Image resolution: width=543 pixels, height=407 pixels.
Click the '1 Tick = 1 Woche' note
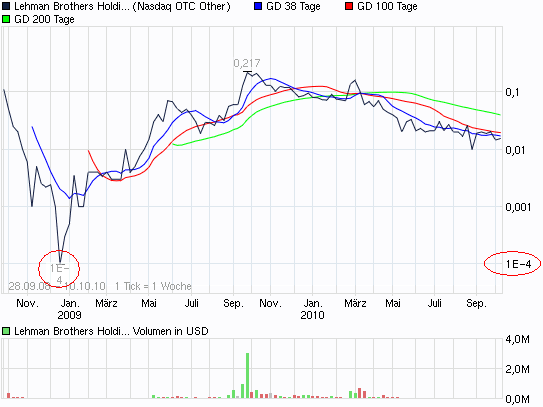tap(153, 286)
